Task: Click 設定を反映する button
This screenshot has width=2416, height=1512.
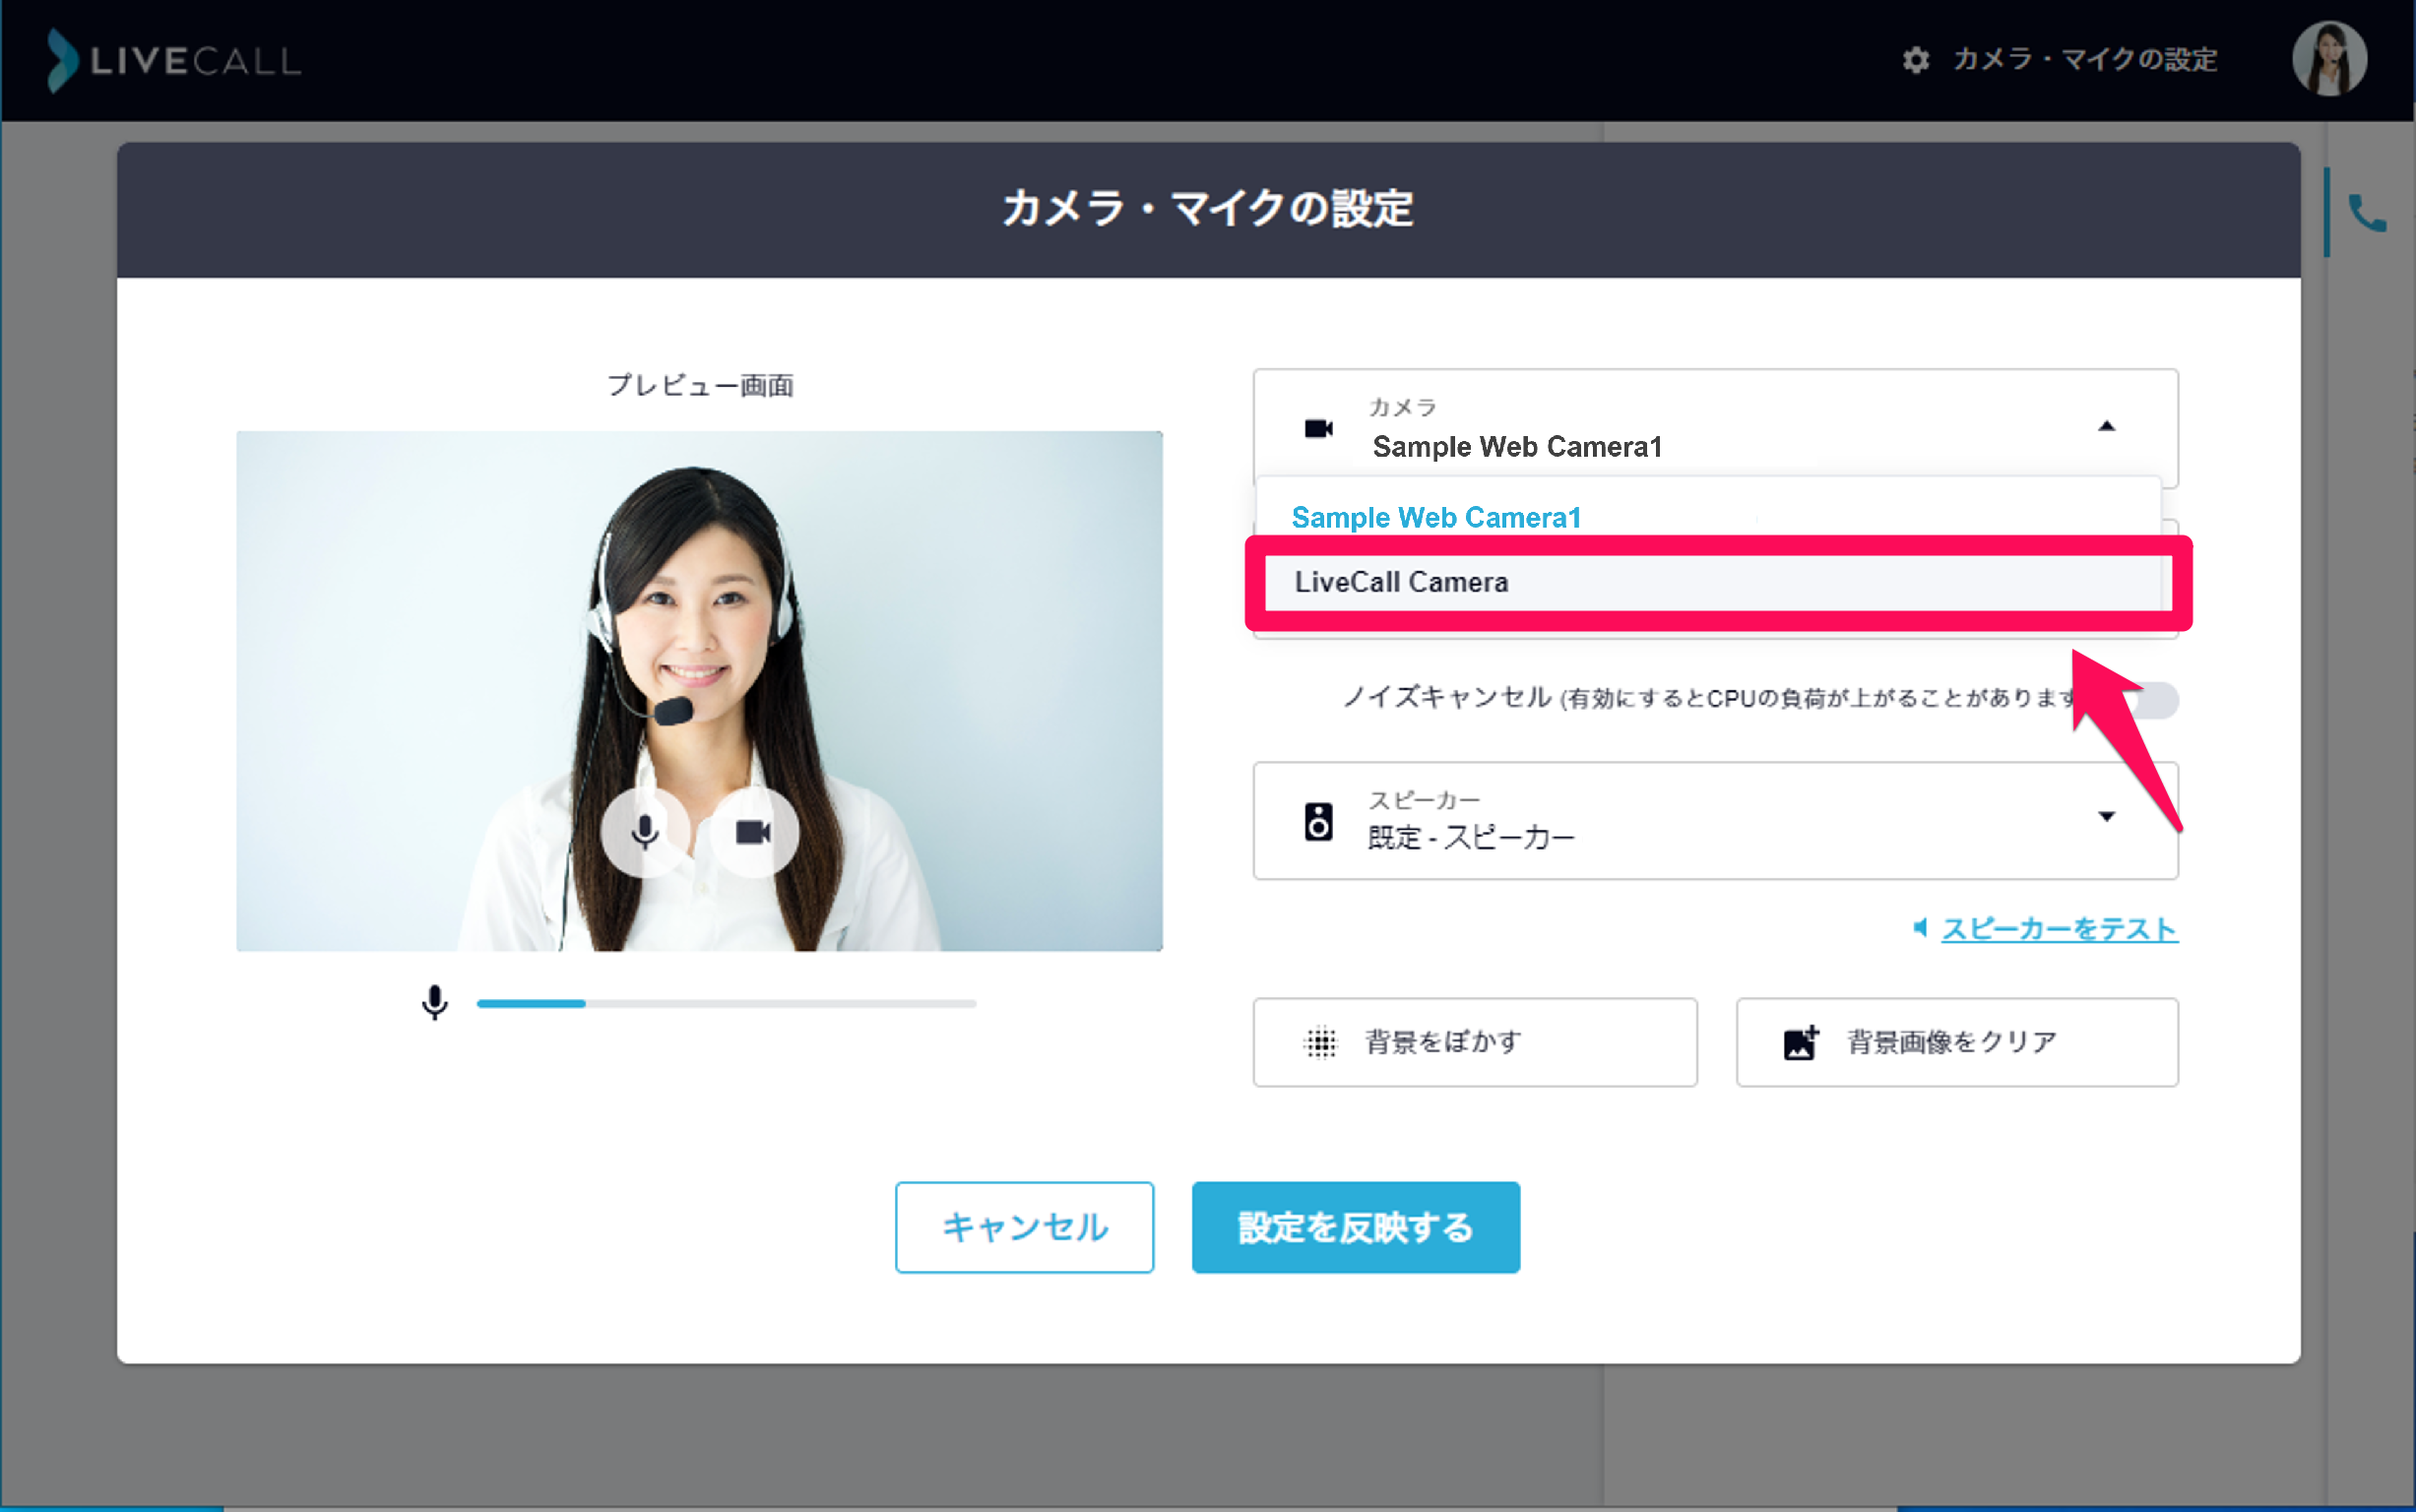Action: 1355,1227
